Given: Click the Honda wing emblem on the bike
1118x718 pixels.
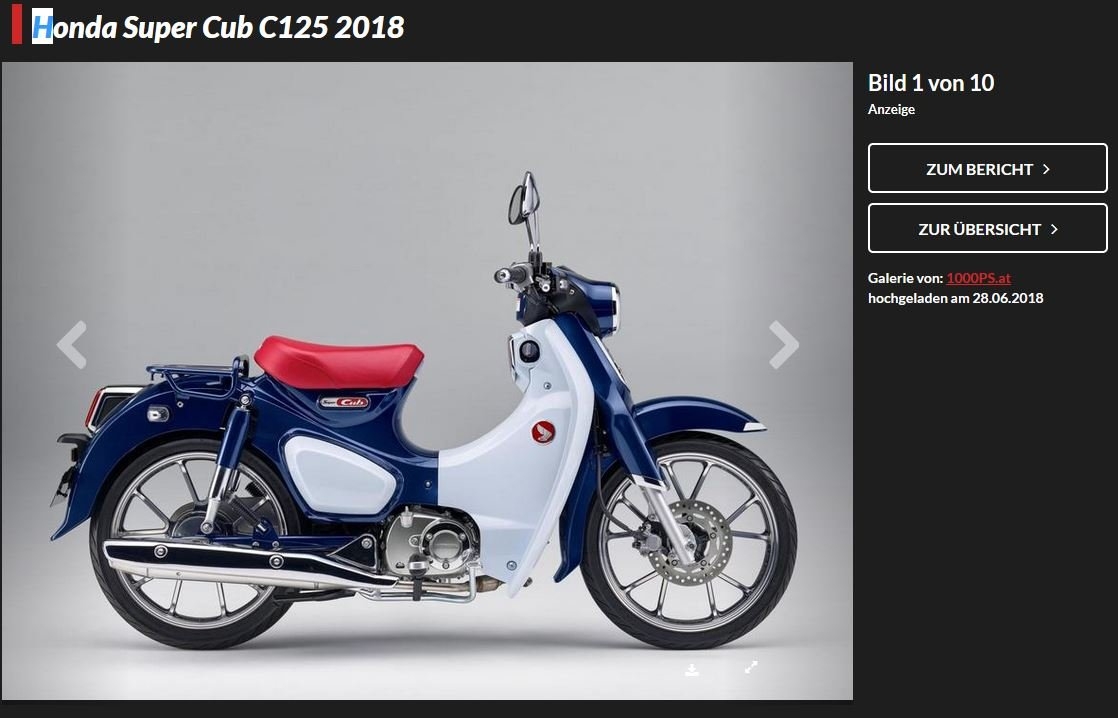Looking at the screenshot, I should tap(543, 432).
